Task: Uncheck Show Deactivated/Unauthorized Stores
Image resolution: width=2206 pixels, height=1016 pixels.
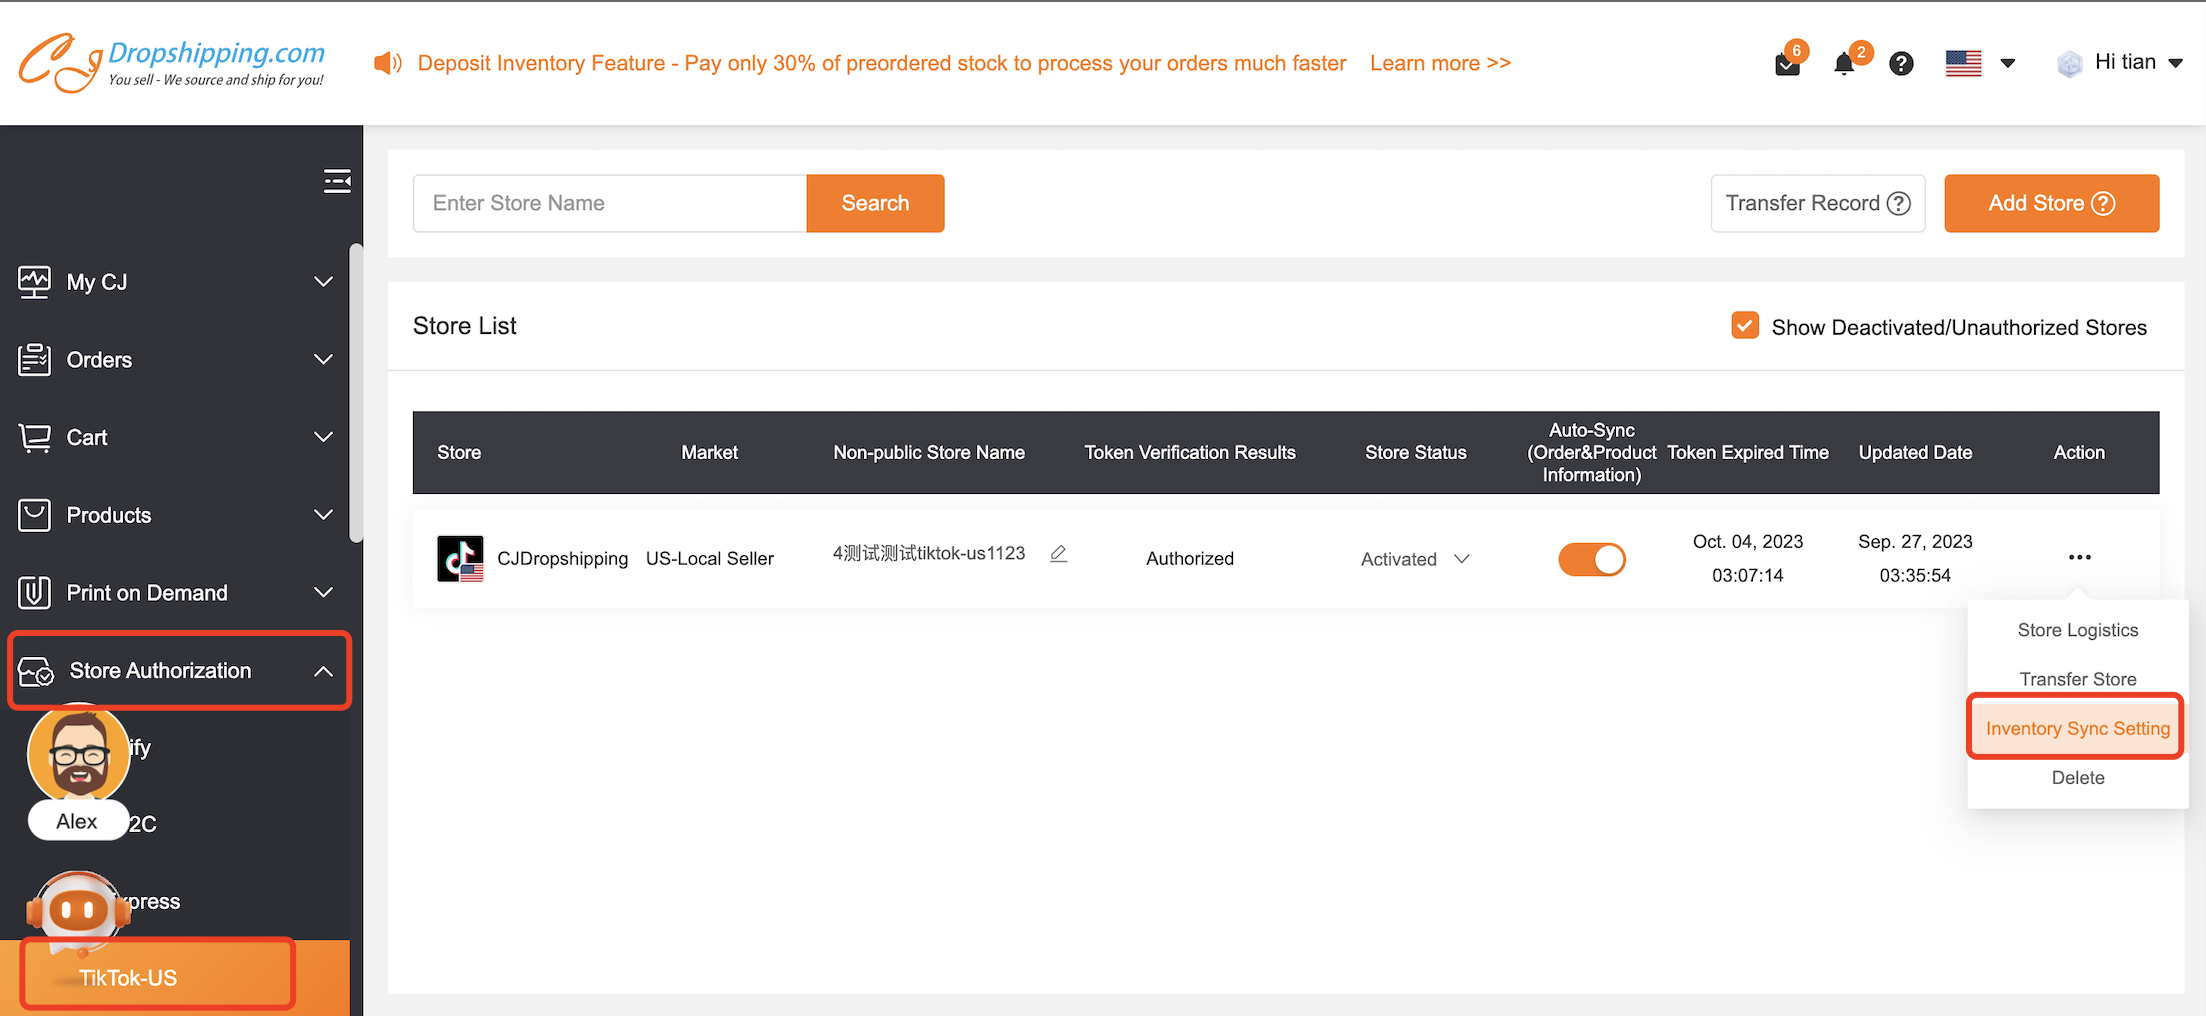Action: (x=1745, y=326)
